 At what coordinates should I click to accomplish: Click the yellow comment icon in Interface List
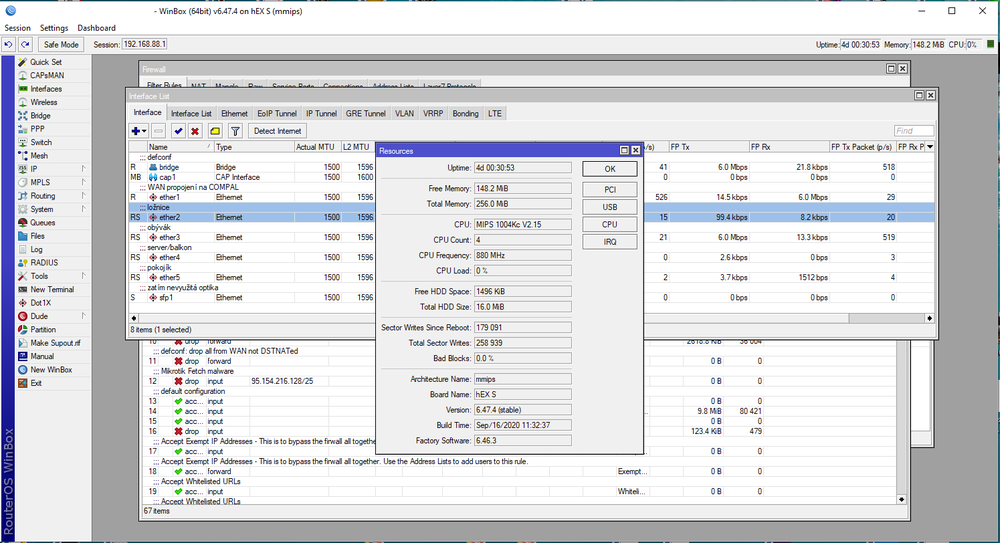coord(215,131)
